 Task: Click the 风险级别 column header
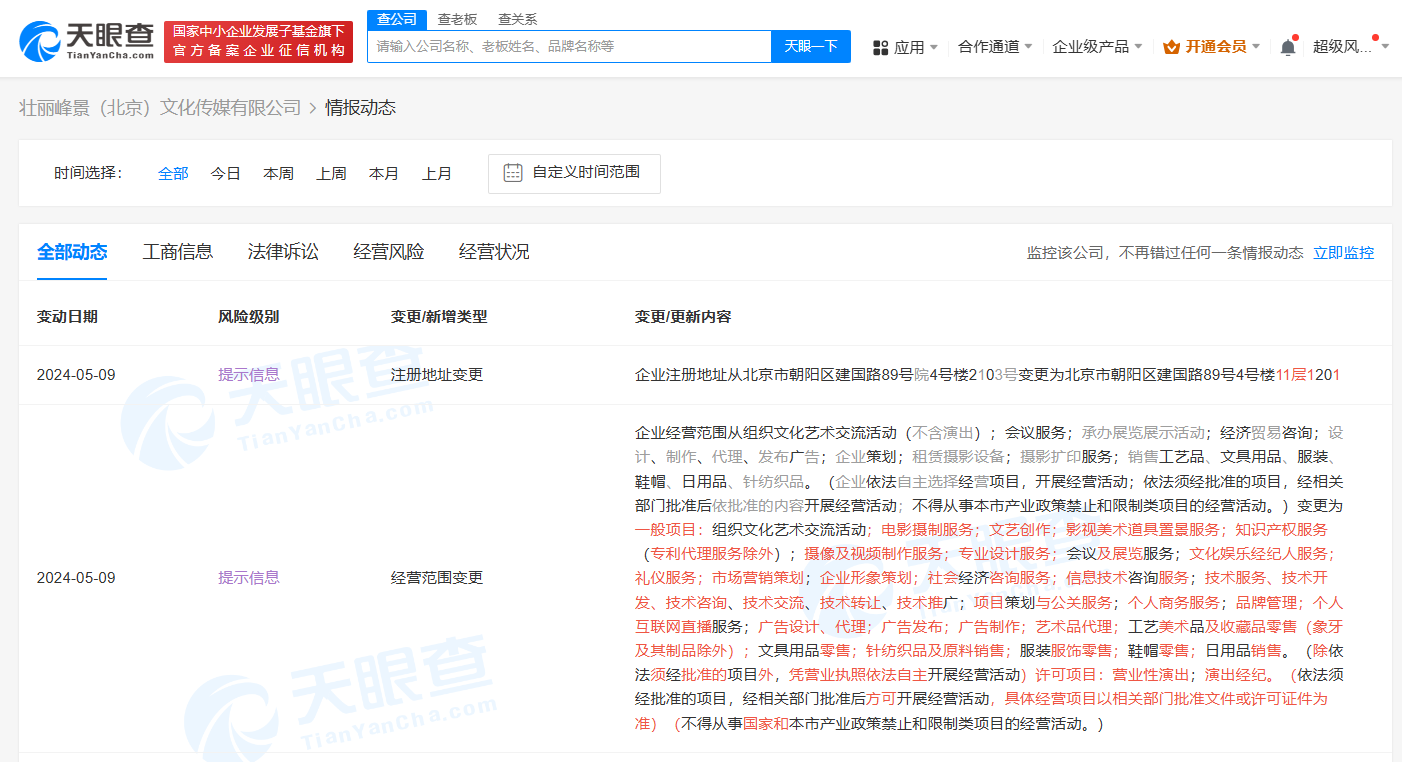[248, 317]
